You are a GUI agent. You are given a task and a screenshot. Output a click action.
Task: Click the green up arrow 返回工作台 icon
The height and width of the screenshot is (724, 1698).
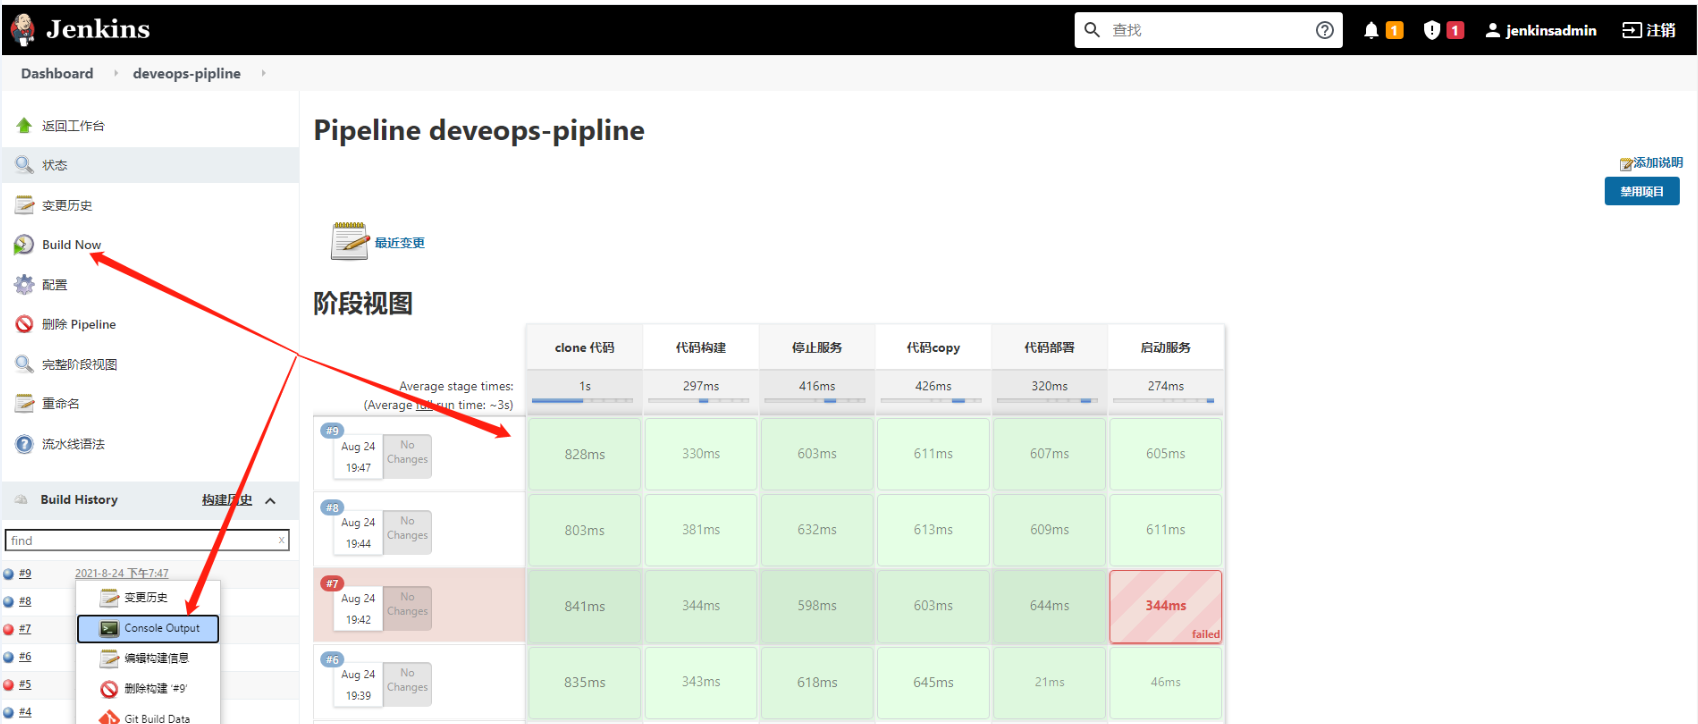24,125
